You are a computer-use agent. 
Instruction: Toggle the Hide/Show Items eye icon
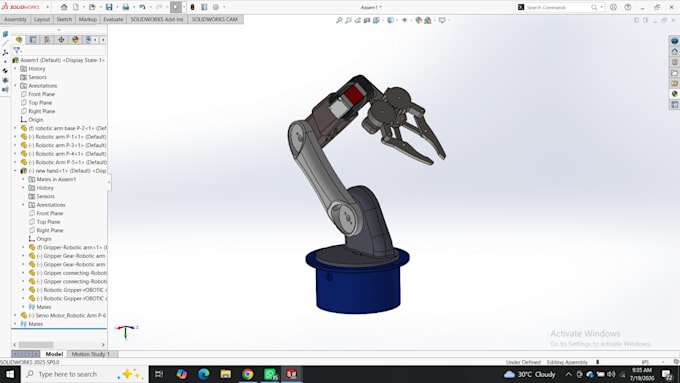coord(405,20)
